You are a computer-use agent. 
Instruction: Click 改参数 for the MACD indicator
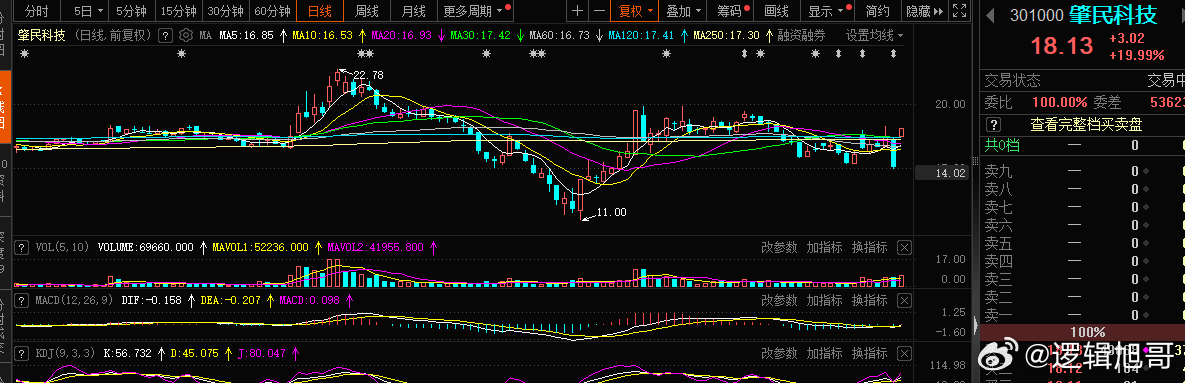[x=779, y=301]
